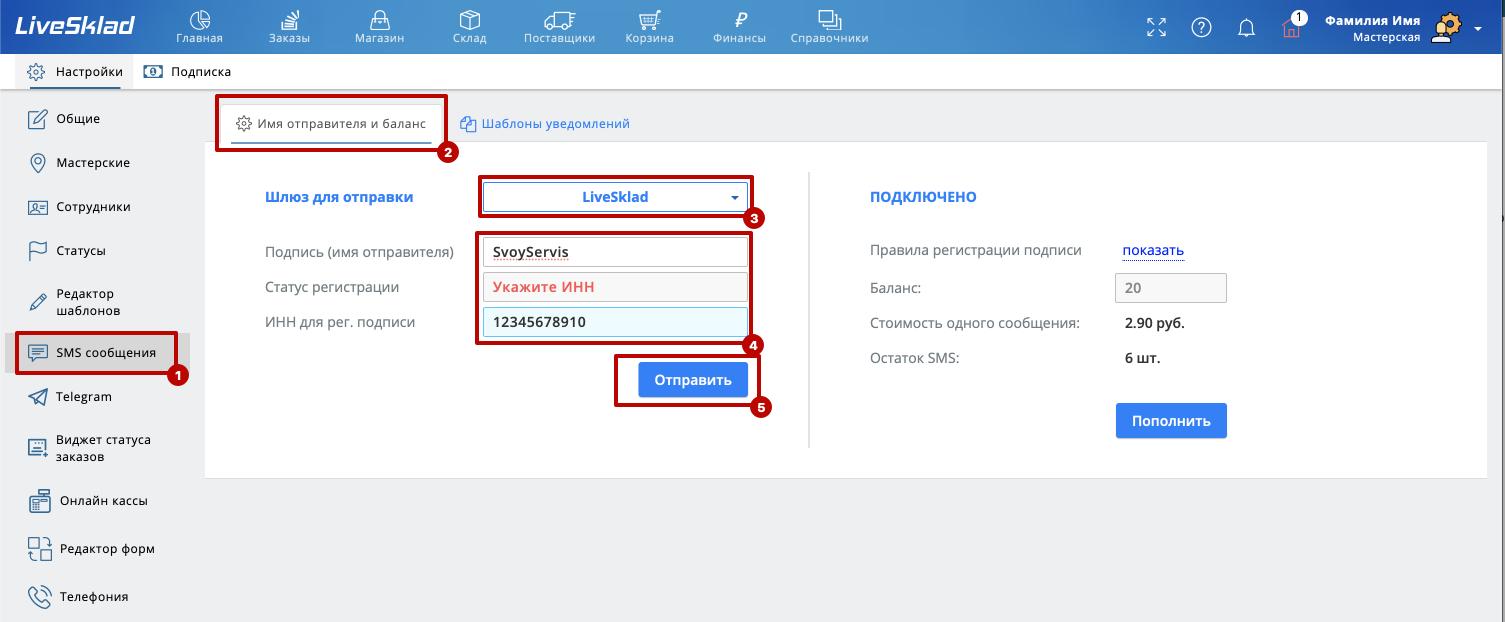Viewport: 1505px width, 622px height.
Task: Click the SvoyServis sender name field
Action: [x=615, y=252]
